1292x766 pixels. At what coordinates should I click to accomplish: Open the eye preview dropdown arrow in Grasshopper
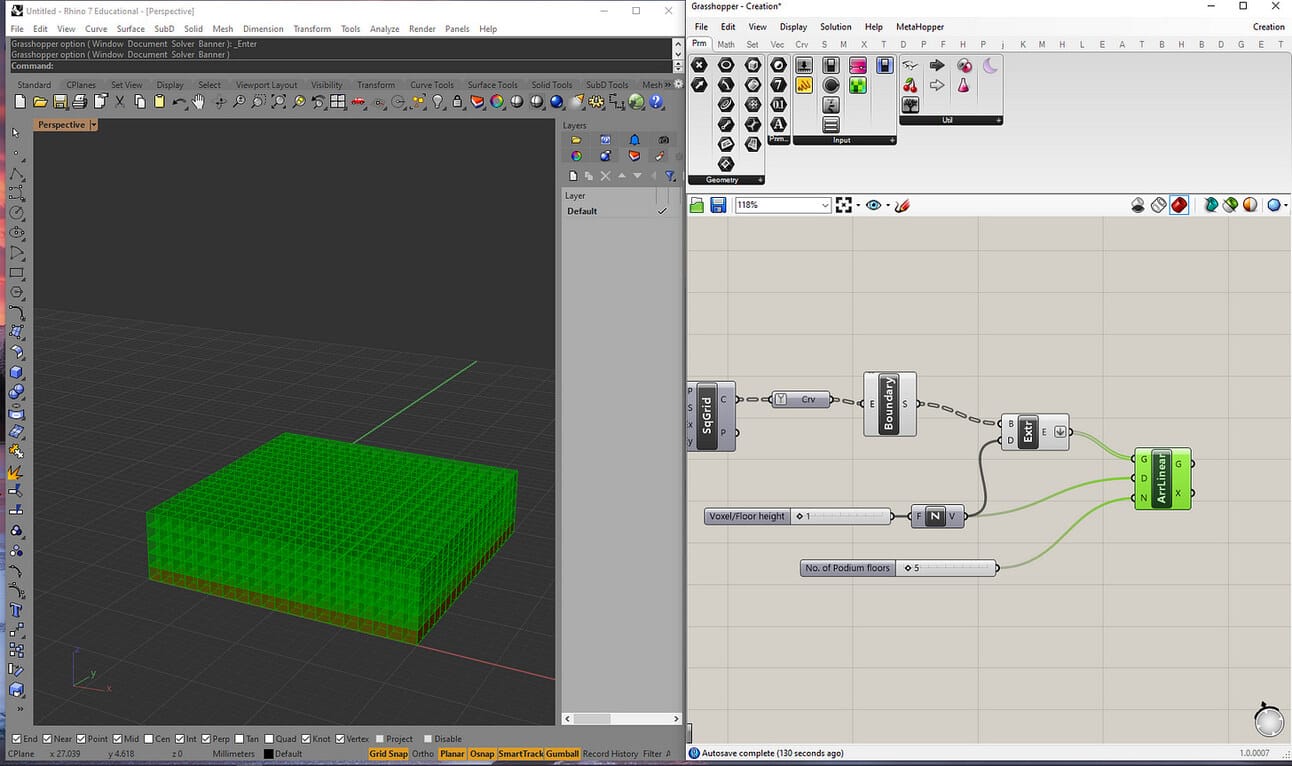(x=888, y=205)
